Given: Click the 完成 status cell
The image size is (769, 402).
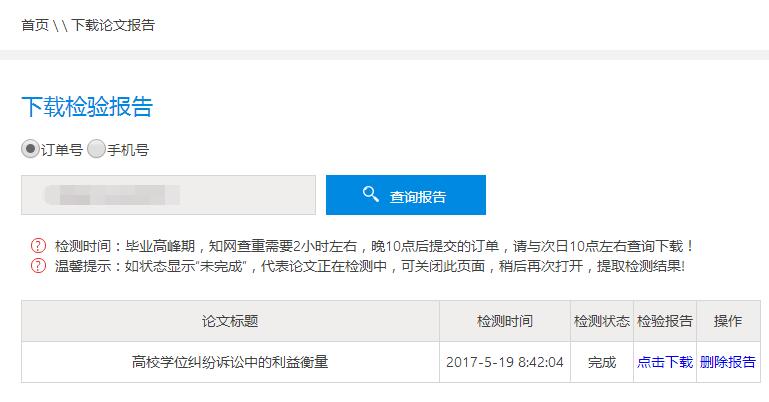Looking at the screenshot, I should click(602, 362).
